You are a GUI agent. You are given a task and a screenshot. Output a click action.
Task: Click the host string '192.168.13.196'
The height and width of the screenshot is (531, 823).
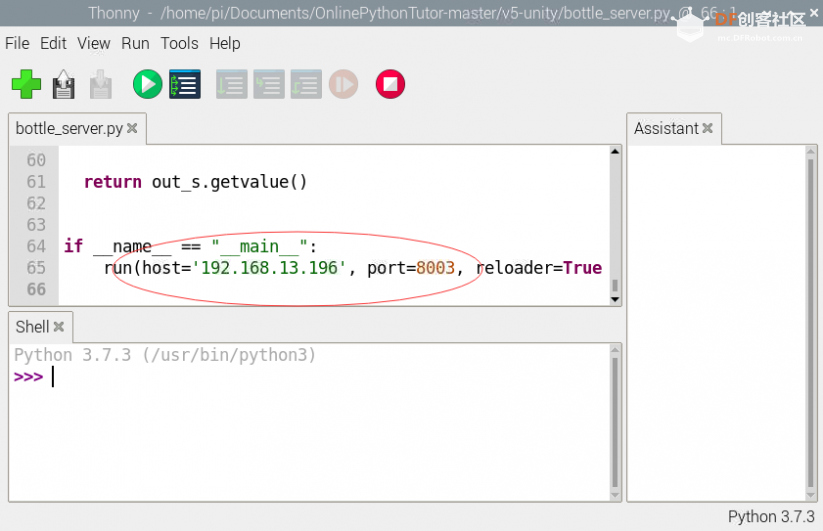tap(269, 268)
